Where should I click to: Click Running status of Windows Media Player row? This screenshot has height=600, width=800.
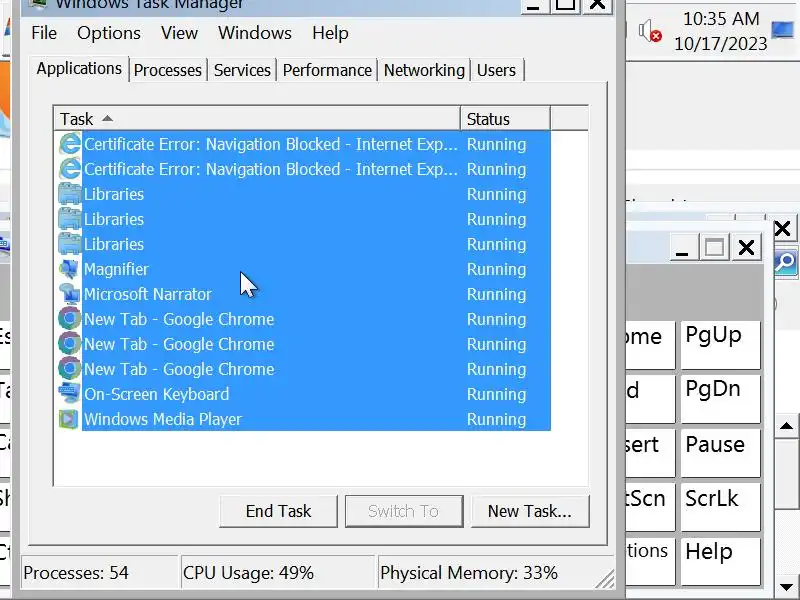[x=496, y=419]
